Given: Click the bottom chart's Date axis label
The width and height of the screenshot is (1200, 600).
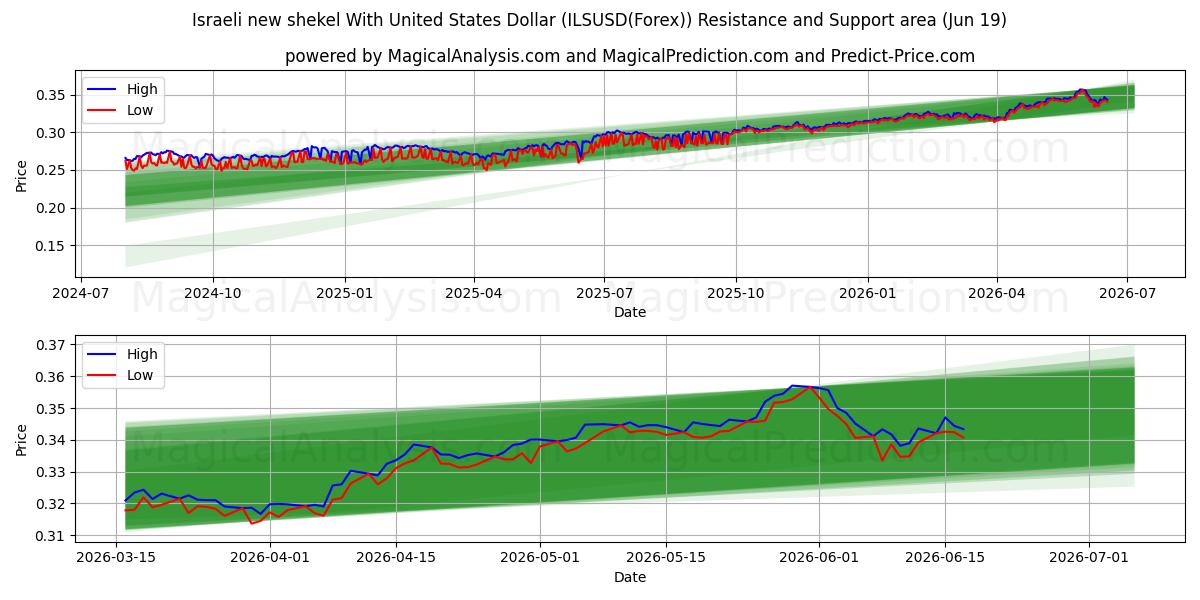Looking at the screenshot, I should pyautogui.click(x=630, y=577).
